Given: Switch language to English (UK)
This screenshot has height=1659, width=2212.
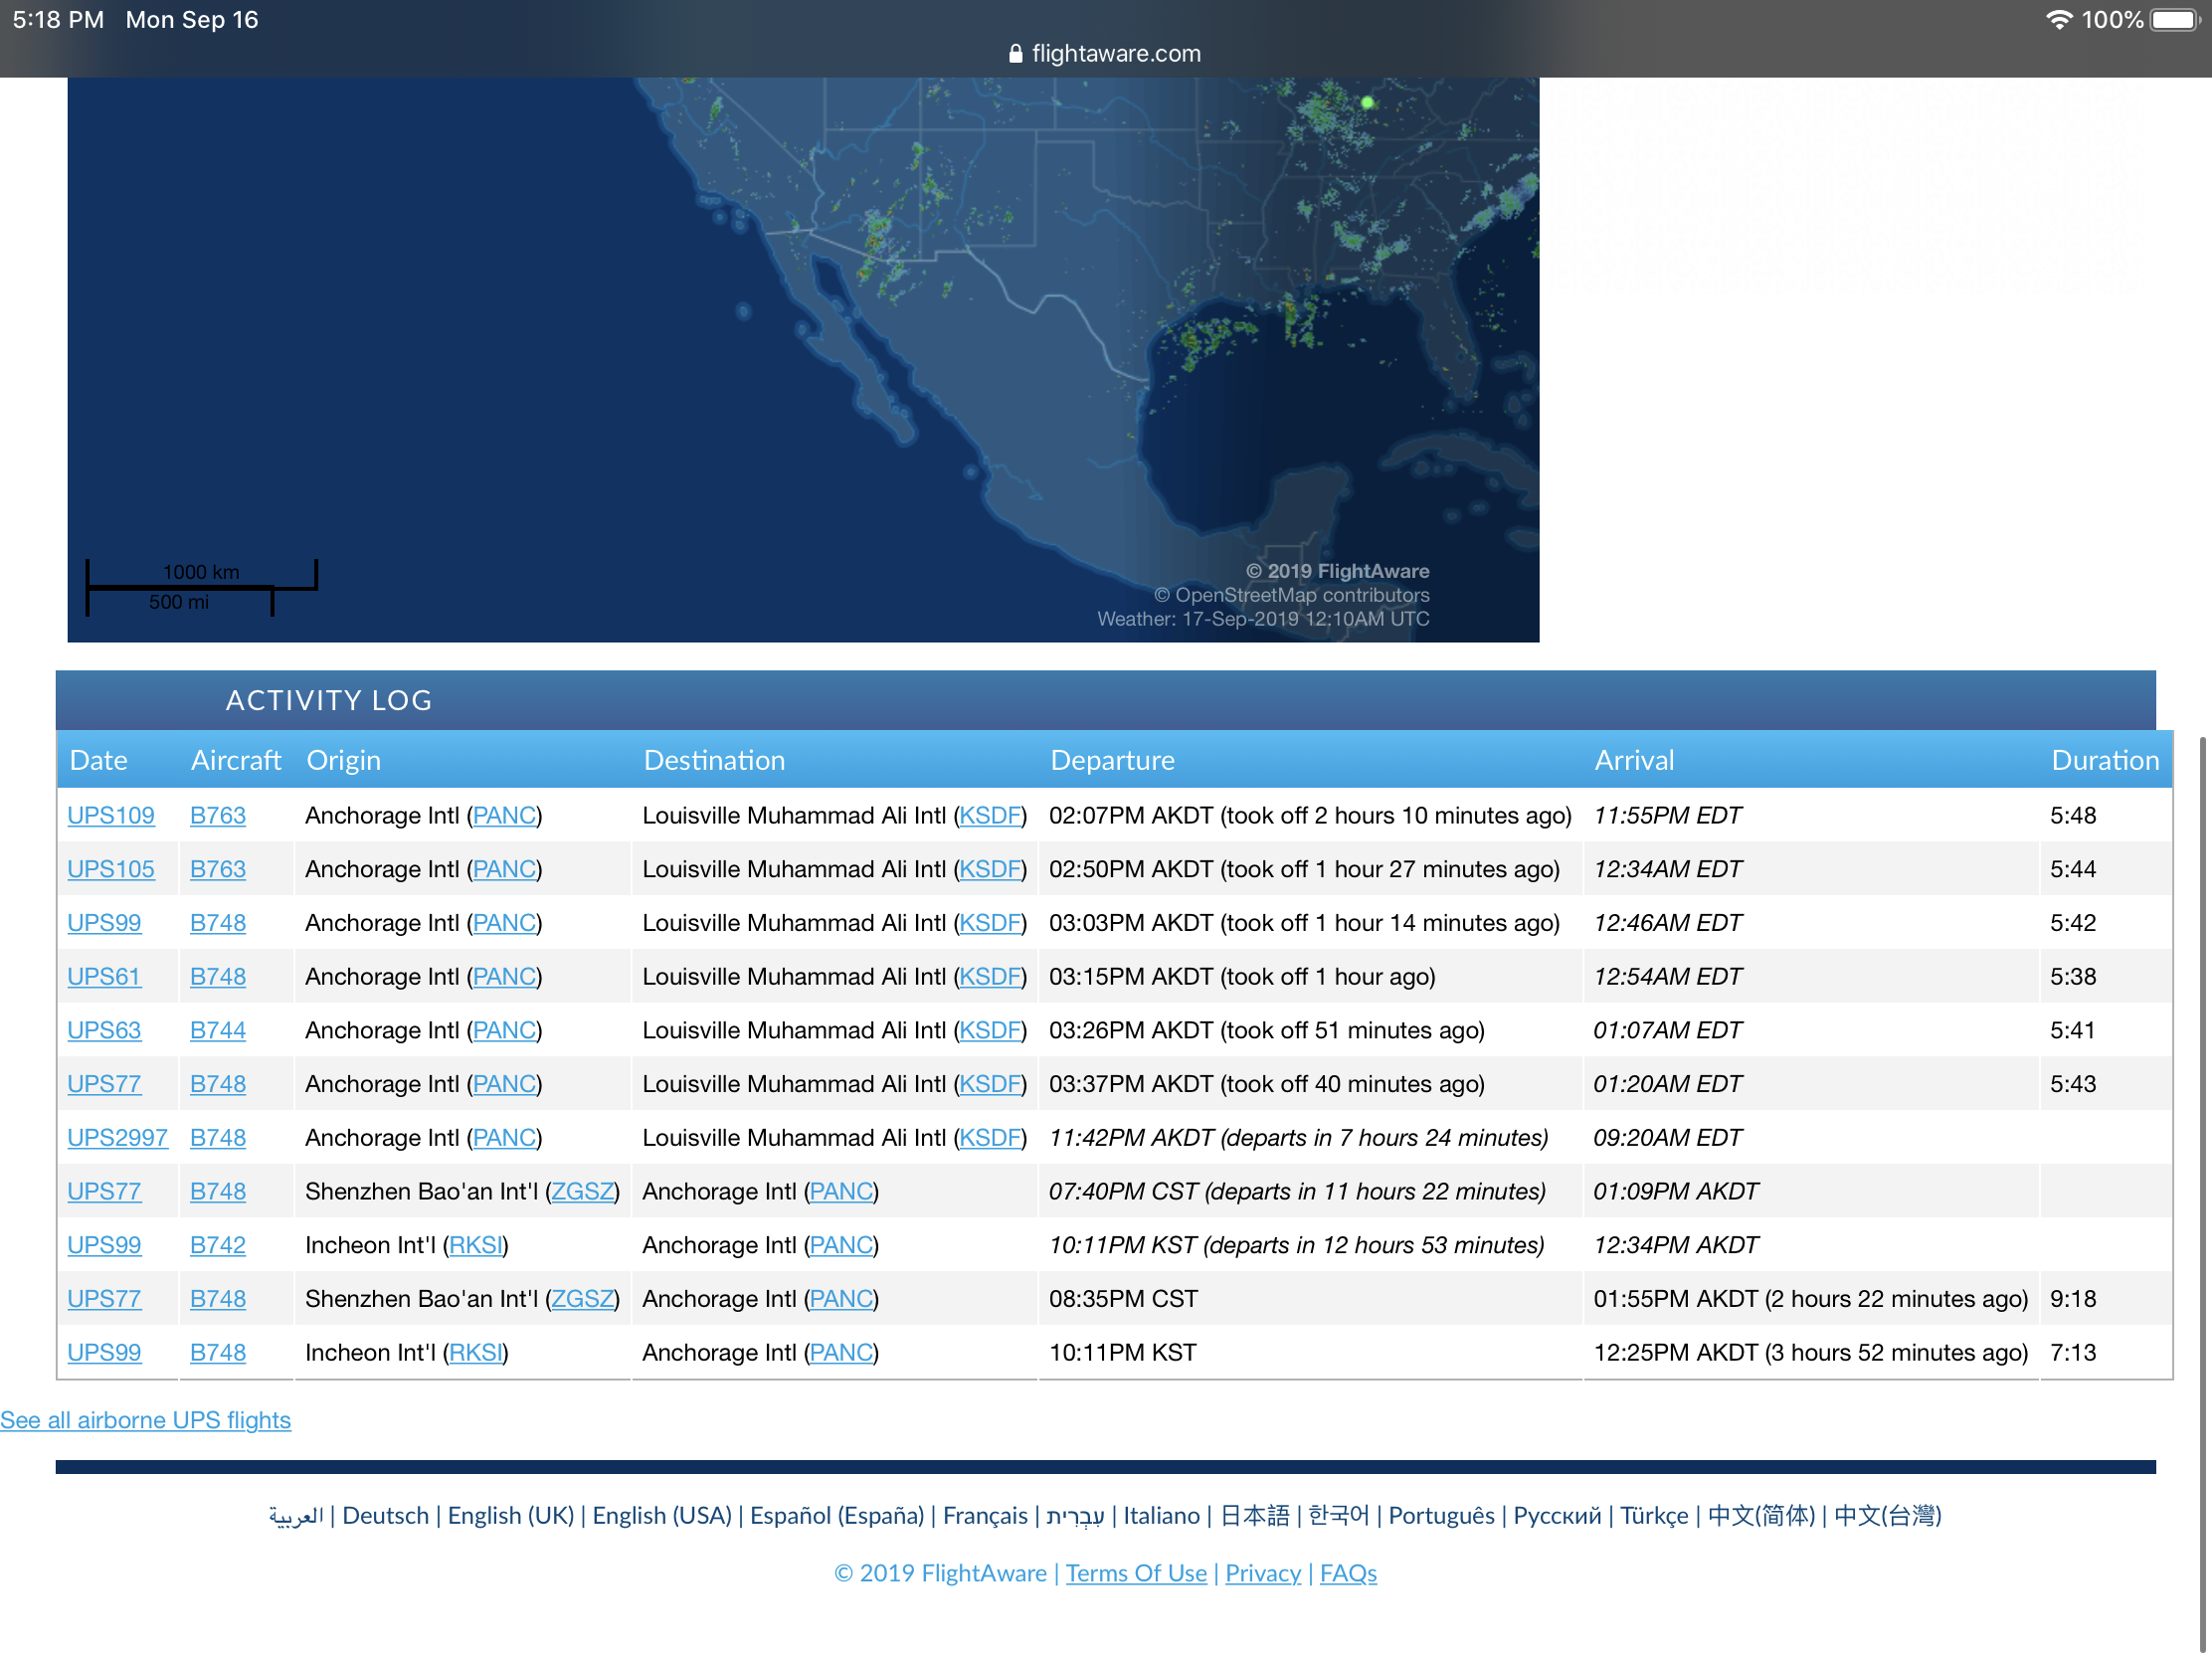Looking at the screenshot, I should (511, 1516).
